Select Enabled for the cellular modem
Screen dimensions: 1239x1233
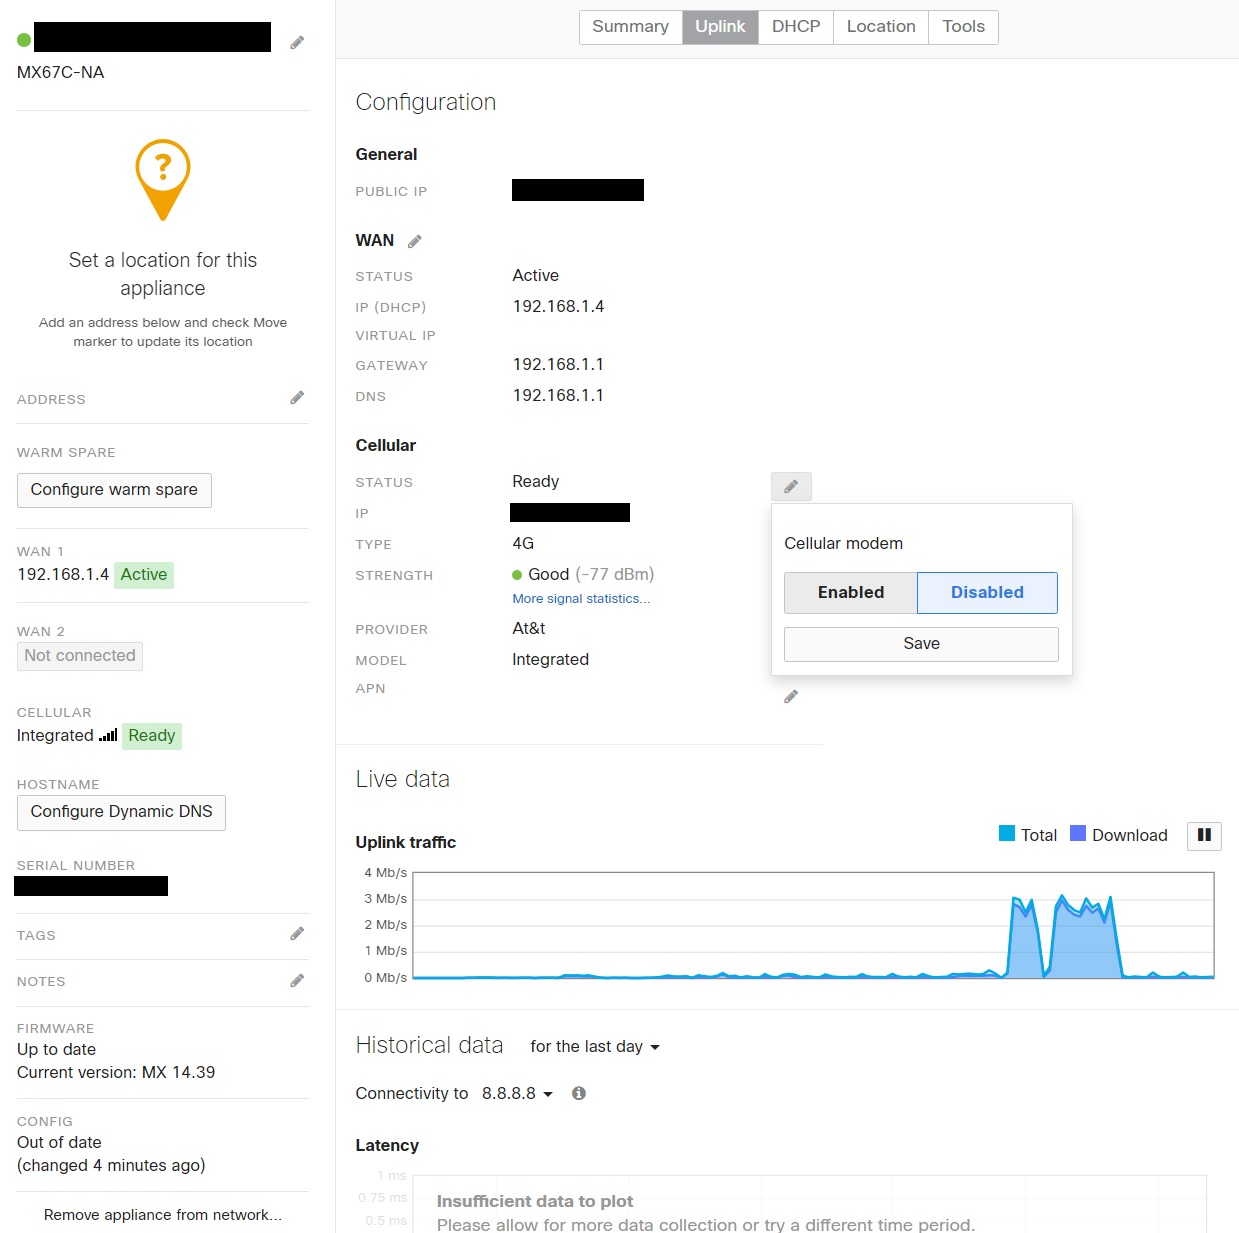[x=850, y=592]
